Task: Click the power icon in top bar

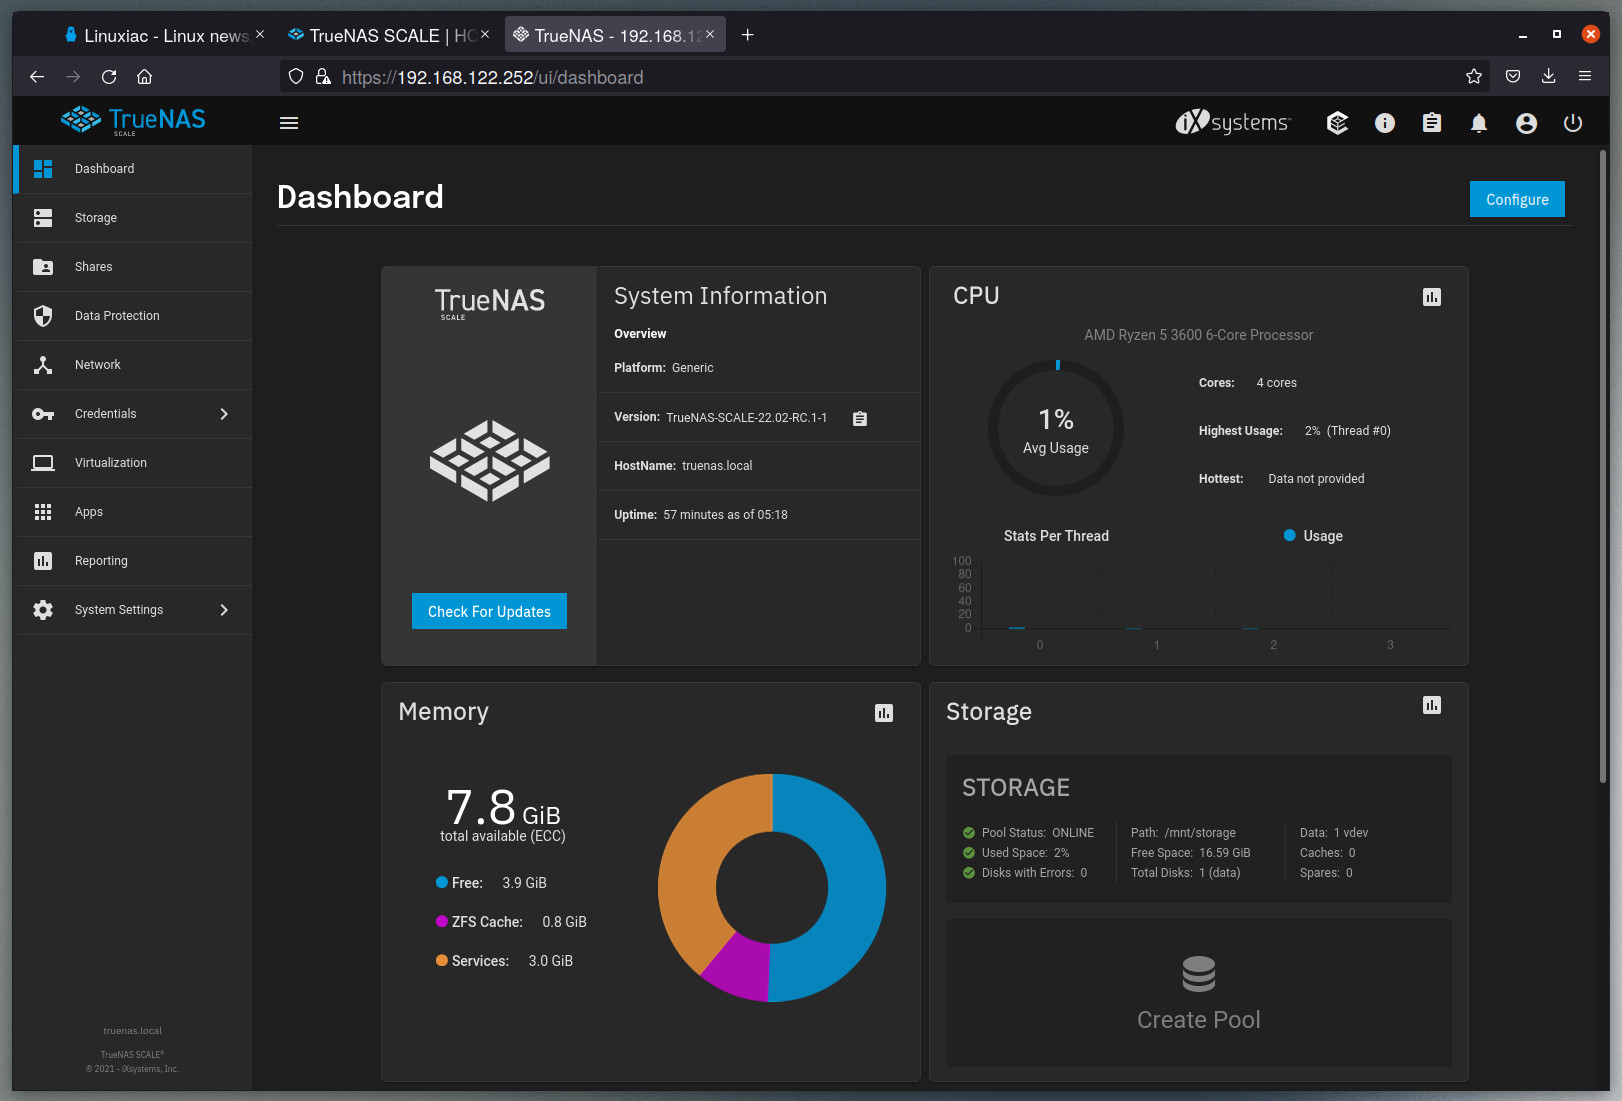Action: pos(1572,123)
